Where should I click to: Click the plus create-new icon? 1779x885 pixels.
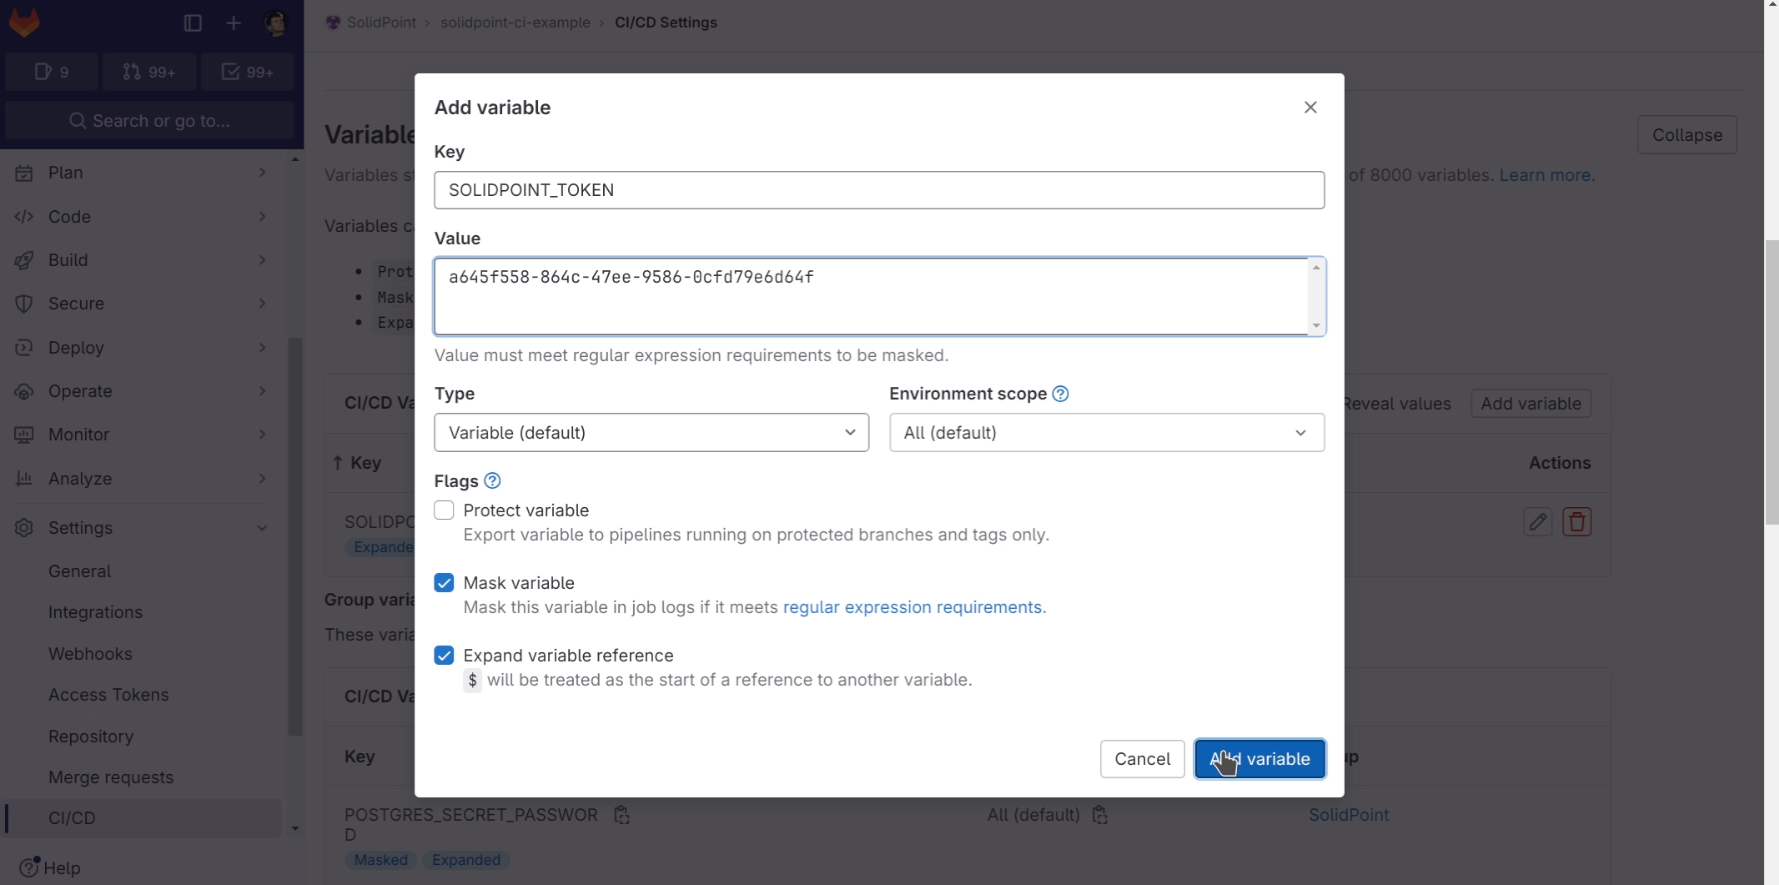pyautogui.click(x=234, y=22)
